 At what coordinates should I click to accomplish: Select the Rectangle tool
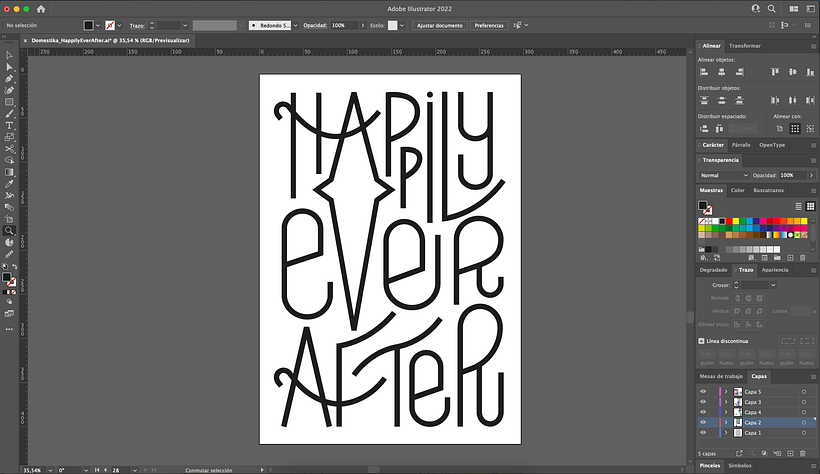click(x=9, y=102)
